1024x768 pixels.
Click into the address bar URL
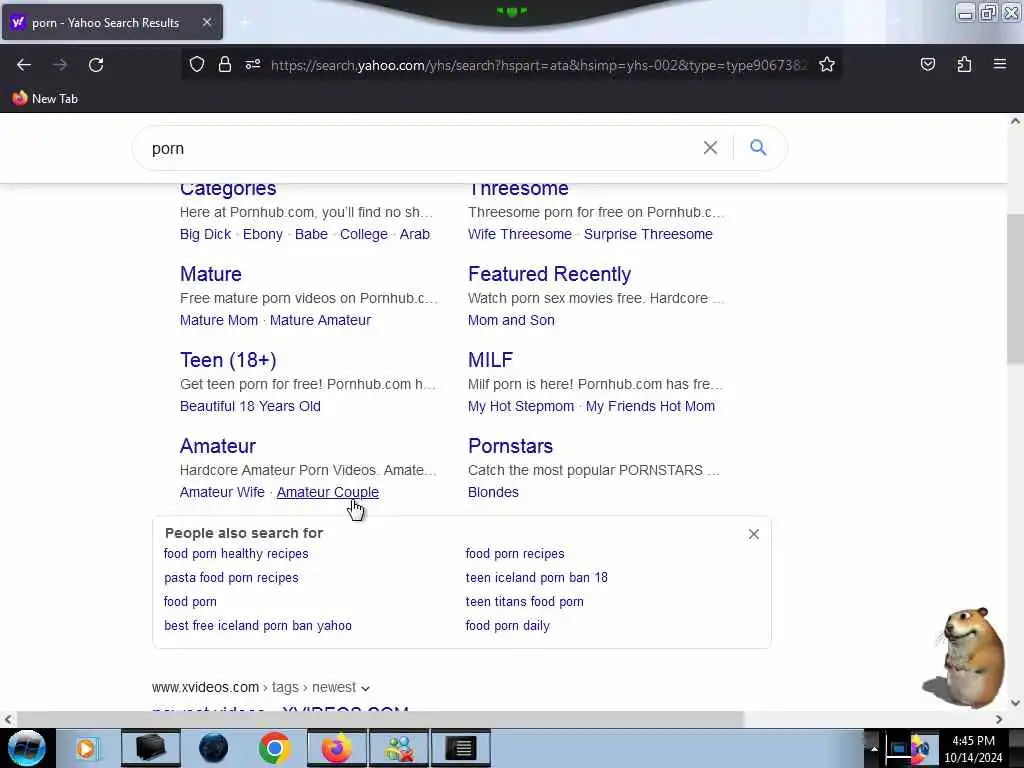click(539, 65)
